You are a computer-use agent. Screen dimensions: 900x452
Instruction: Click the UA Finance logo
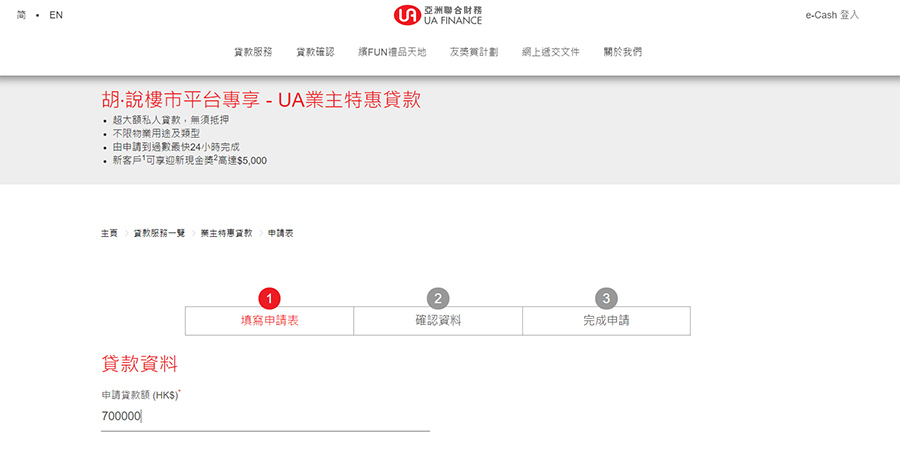pyautogui.click(x=438, y=15)
